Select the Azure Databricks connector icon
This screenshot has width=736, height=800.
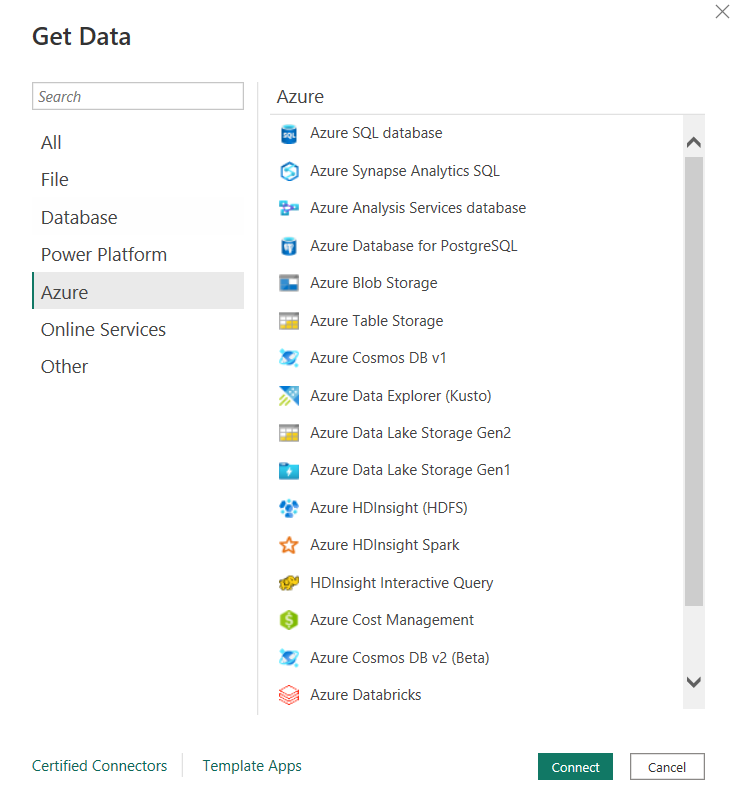point(289,694)
